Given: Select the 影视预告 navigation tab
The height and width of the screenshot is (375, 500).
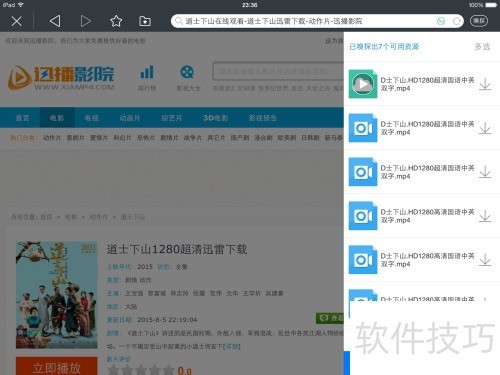Looking at the screenshot, I should pyautogui.click(x=263, y=118).
